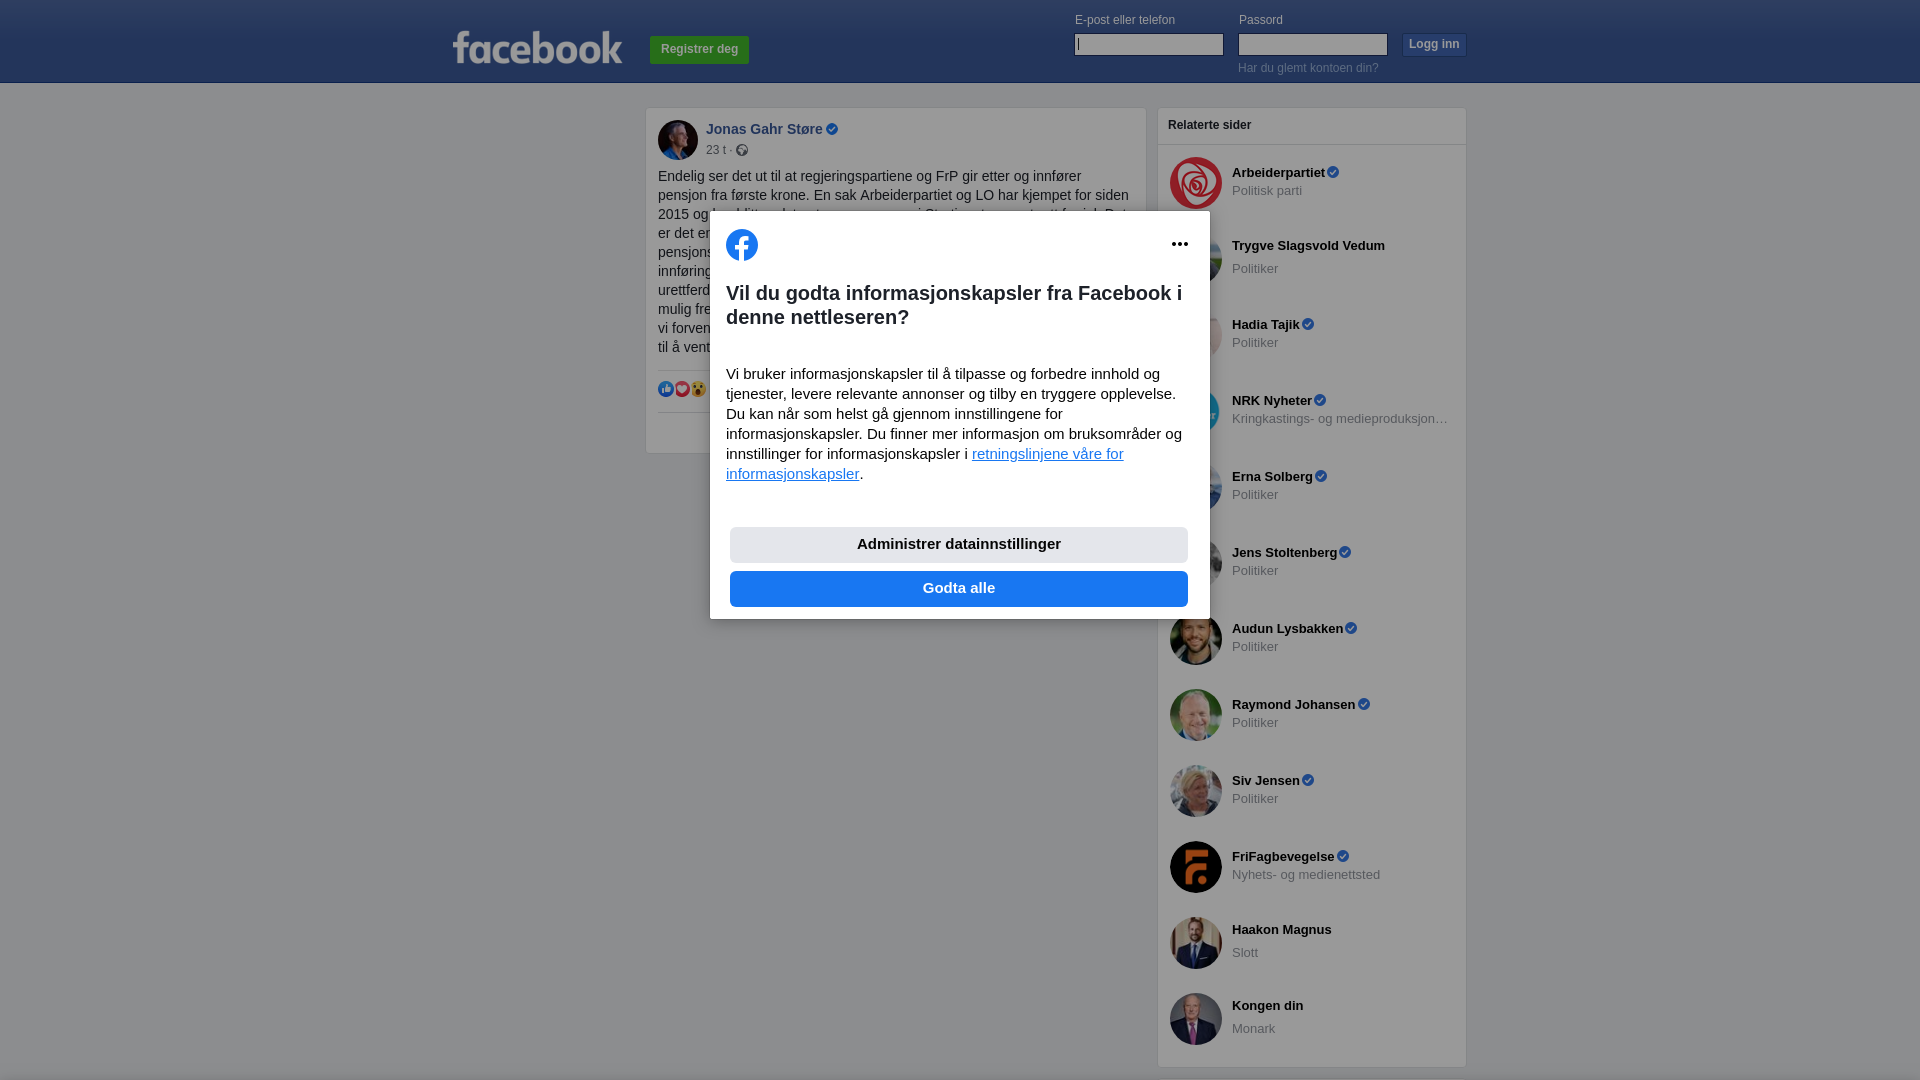Image resolution: width=1920 pixels, height=1080 pixels.
Task: Click Godta alle button
Action: point(959,589)
